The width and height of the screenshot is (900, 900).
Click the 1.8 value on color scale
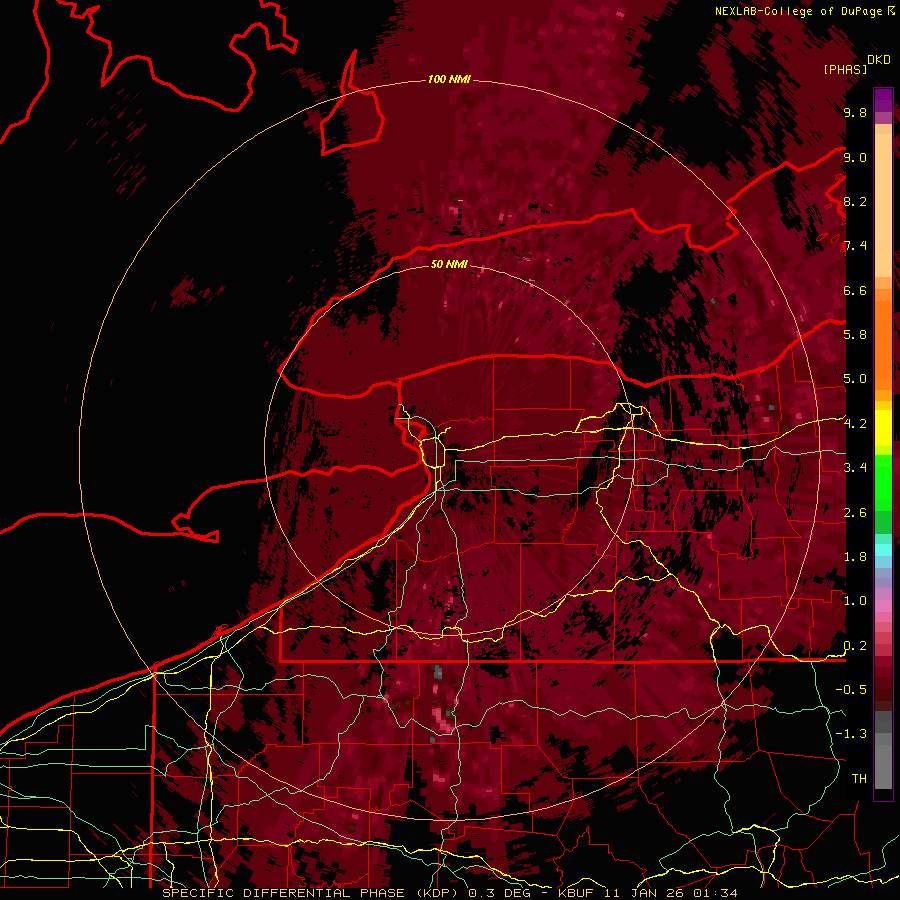tap(855, 557)
